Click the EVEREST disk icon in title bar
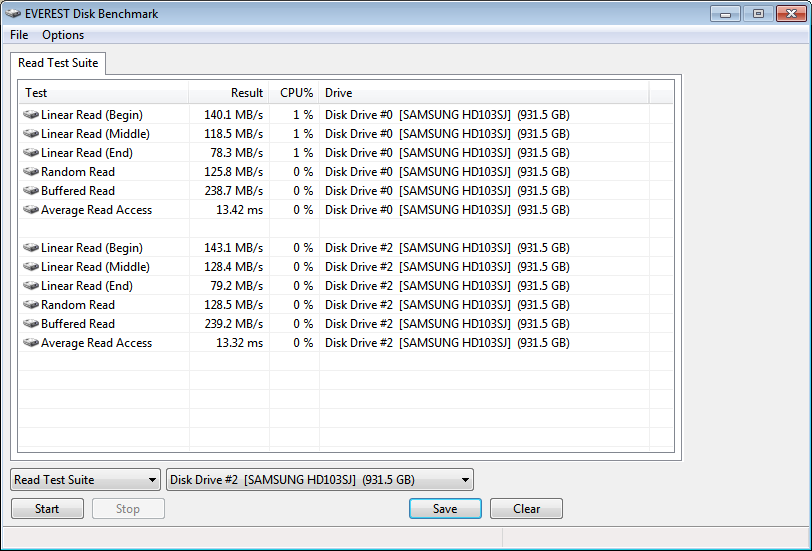812x551 pixels. coord(13,13)
